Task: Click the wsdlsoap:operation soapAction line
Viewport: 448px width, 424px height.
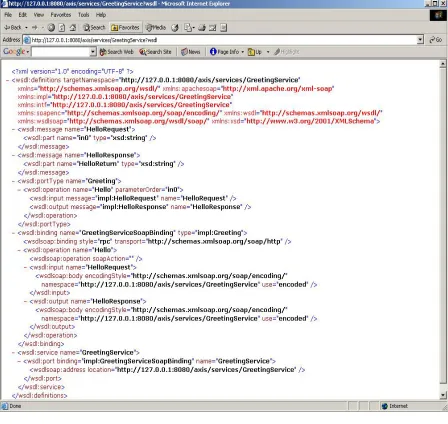Action: (x=86, y=259)
